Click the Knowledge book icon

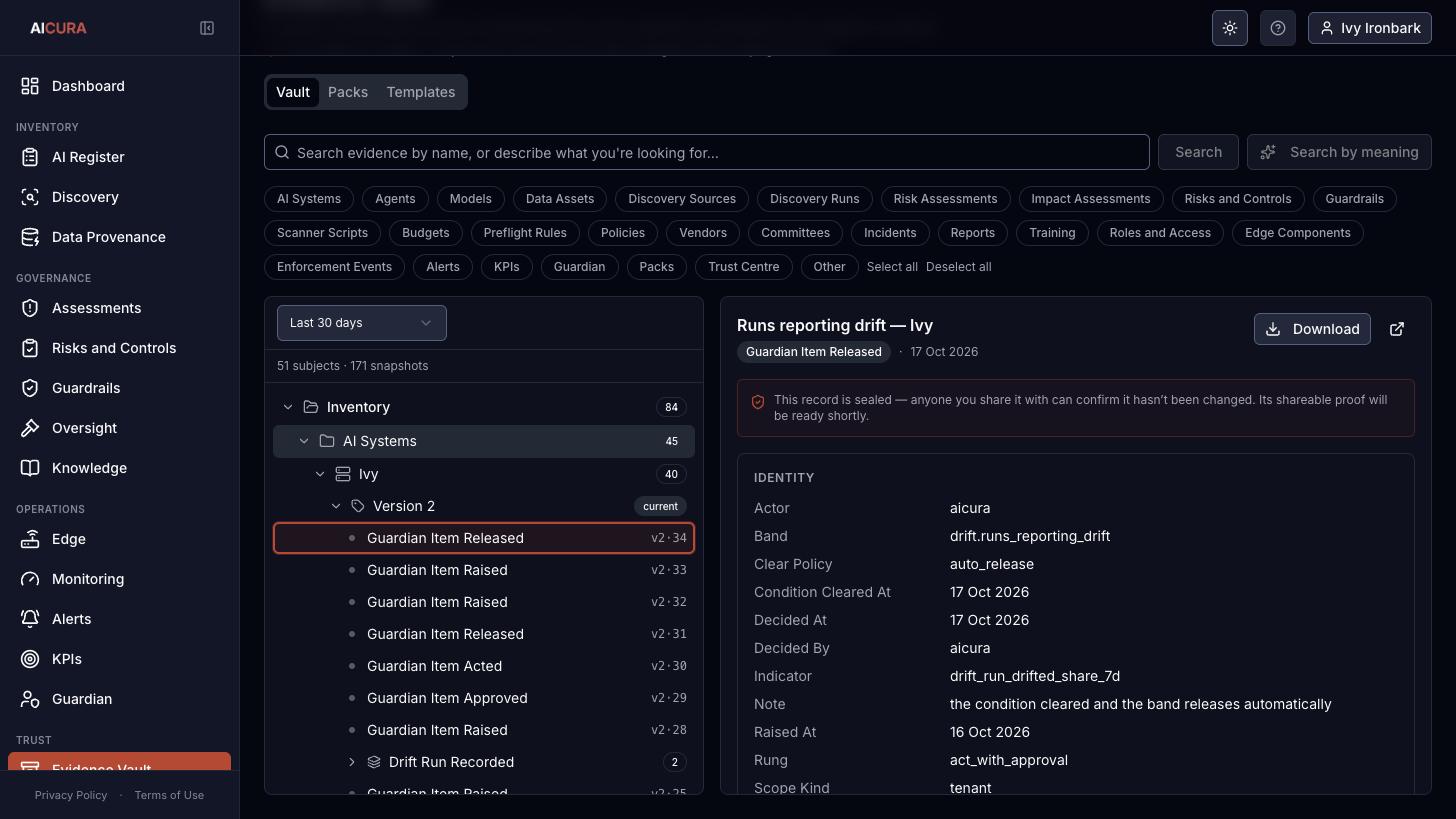click(x=30, y=468)
